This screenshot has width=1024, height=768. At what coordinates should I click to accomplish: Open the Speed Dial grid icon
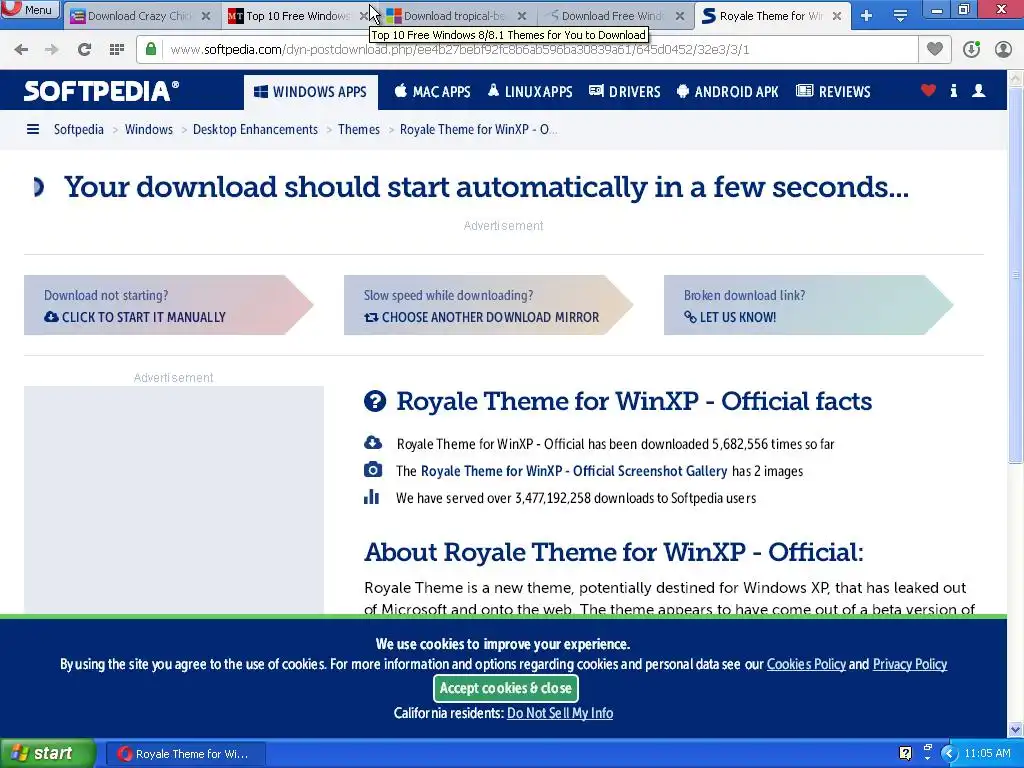(117, 50)
